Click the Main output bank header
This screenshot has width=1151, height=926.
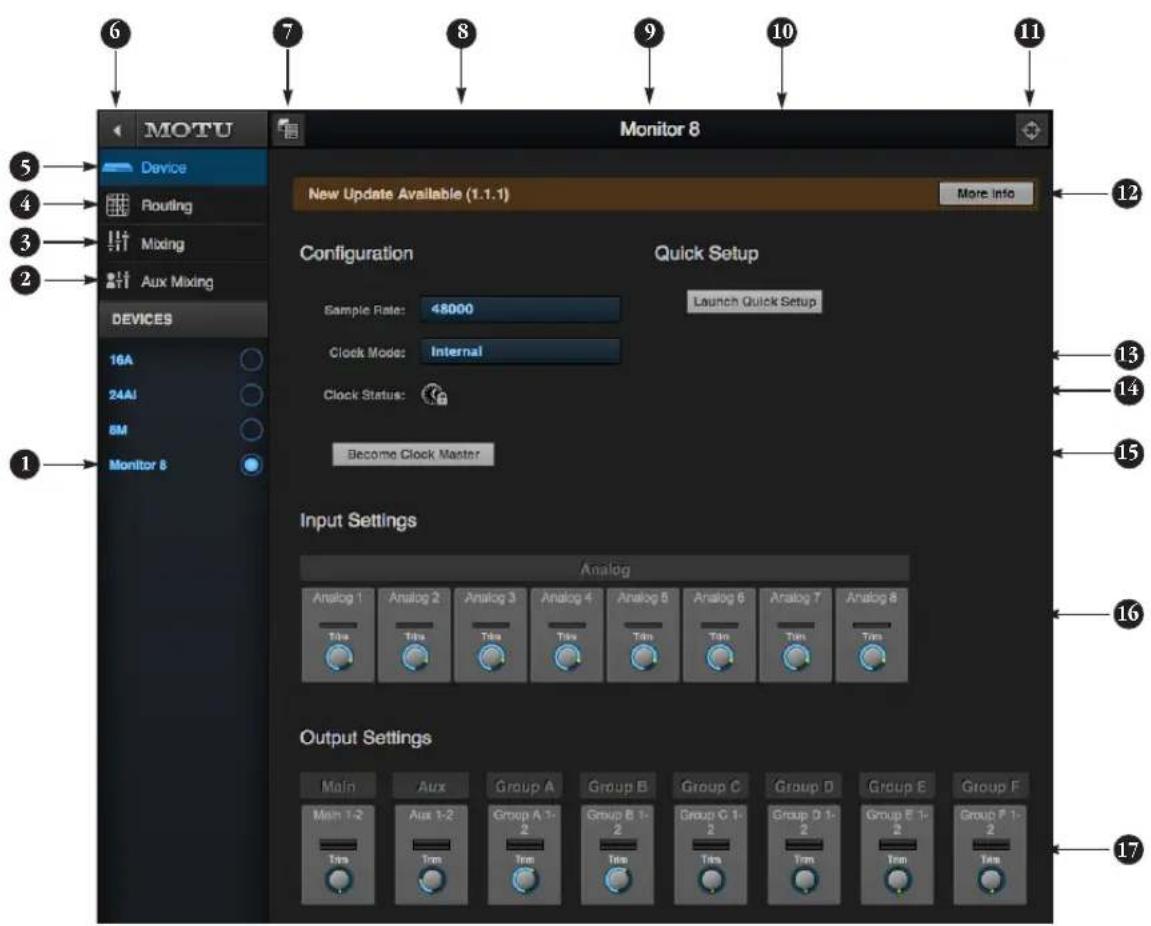[x=338, y=786]
